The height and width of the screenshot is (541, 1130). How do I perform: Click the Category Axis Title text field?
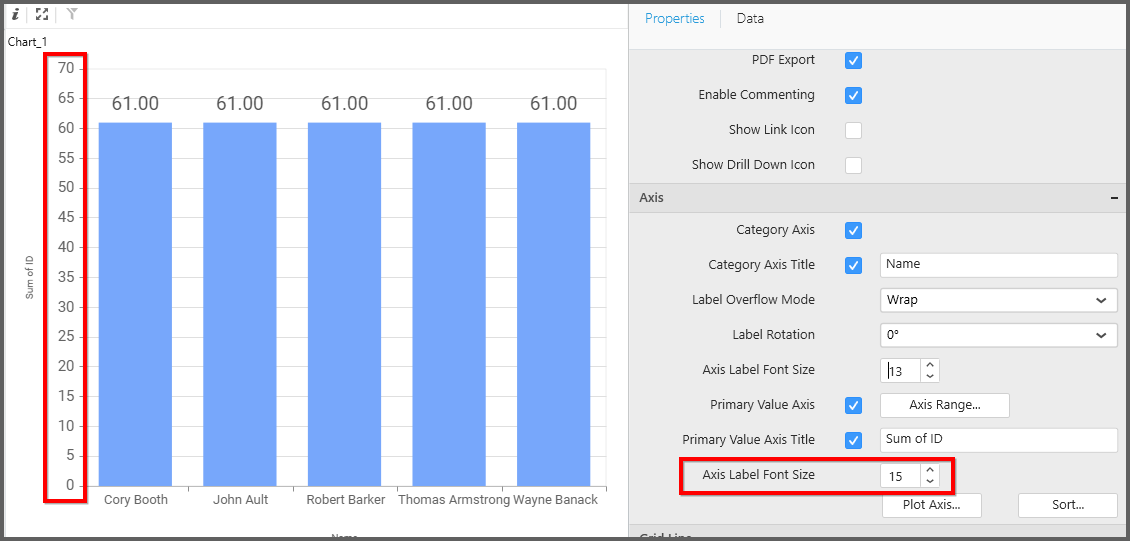998,265
